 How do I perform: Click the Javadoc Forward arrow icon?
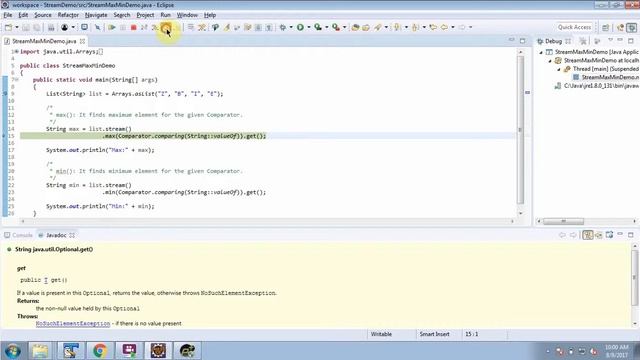[x=573, y=235]
